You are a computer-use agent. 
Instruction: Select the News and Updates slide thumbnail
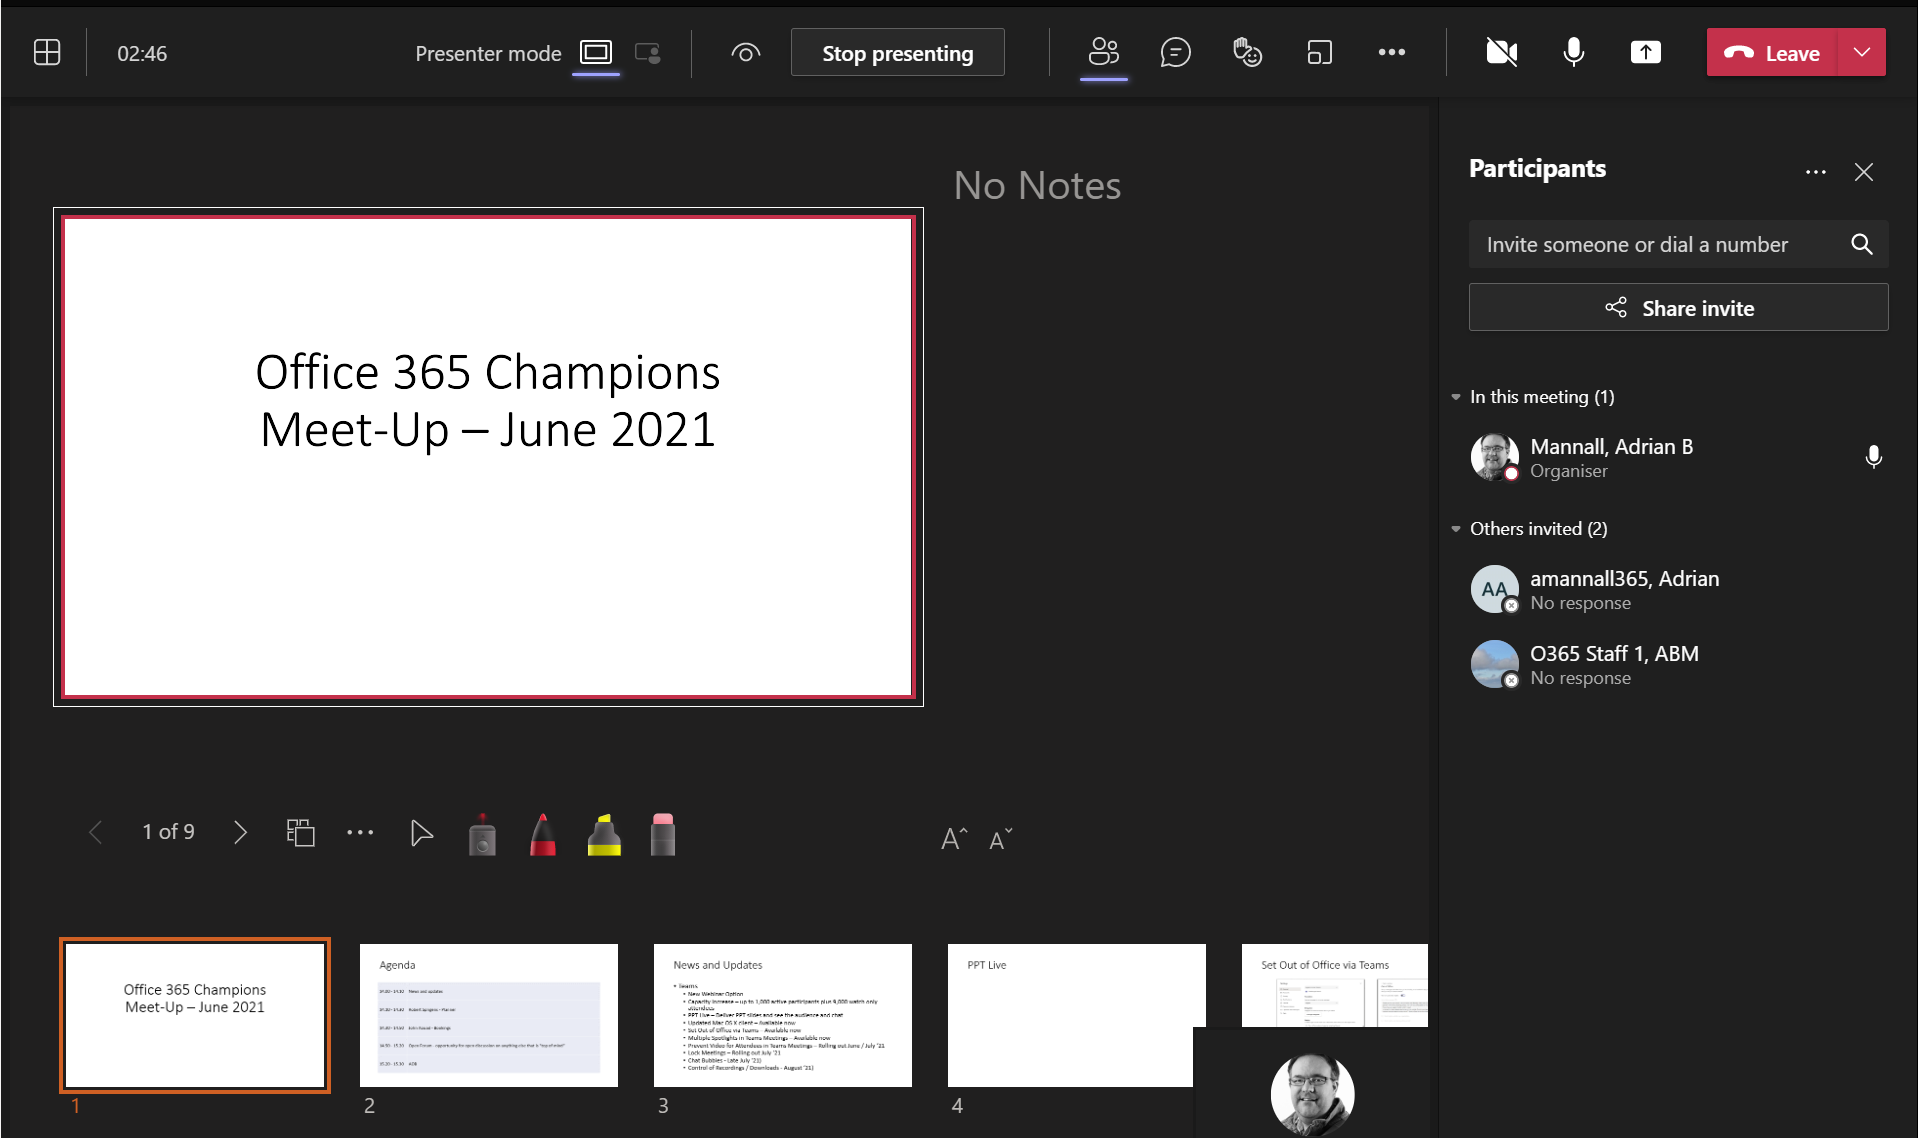782,1015
